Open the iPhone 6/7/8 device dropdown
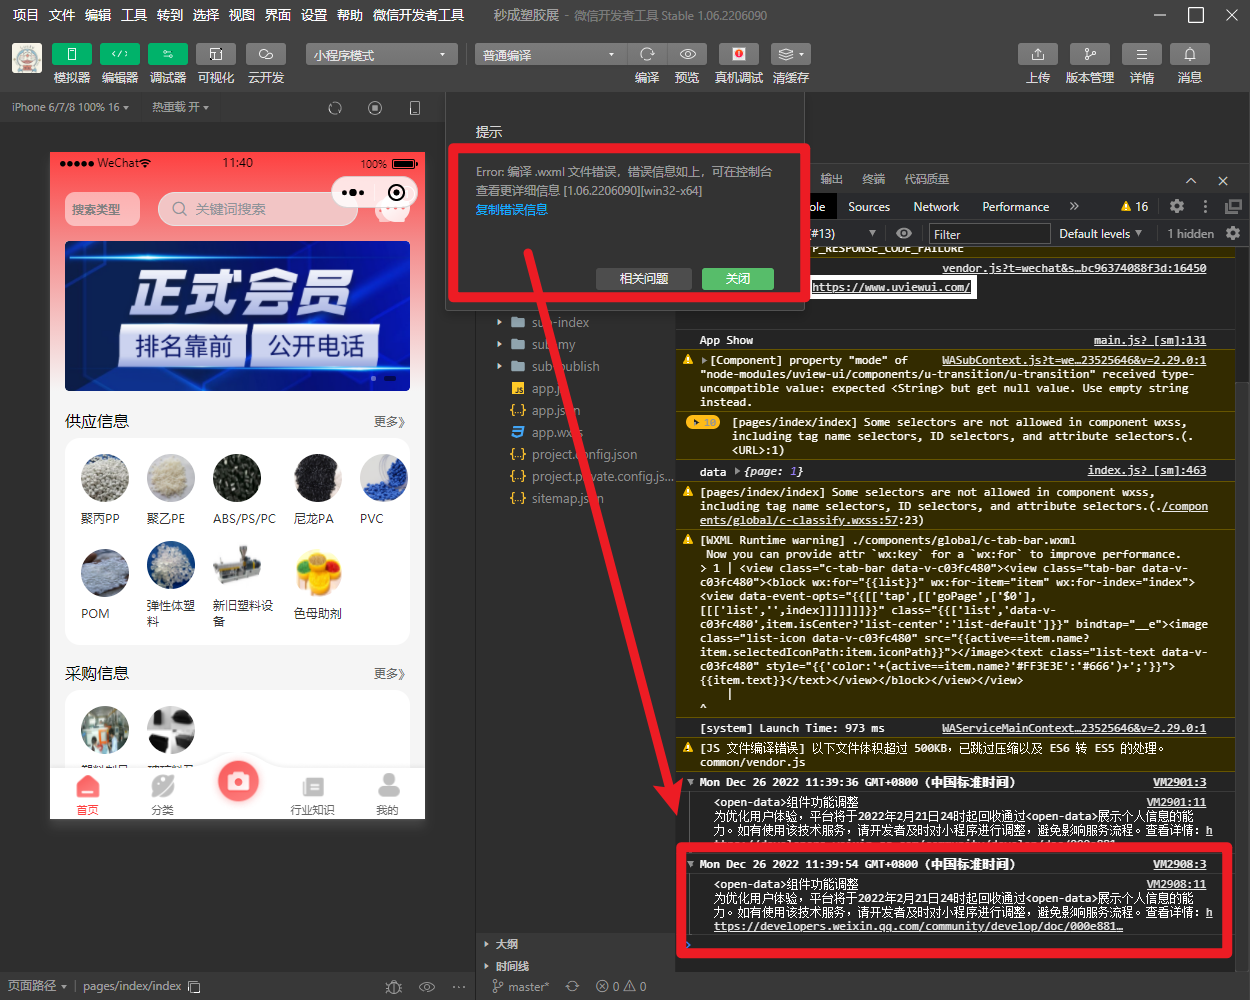The width and height of the screenshot is (1250, 1000). coord(70,107)
